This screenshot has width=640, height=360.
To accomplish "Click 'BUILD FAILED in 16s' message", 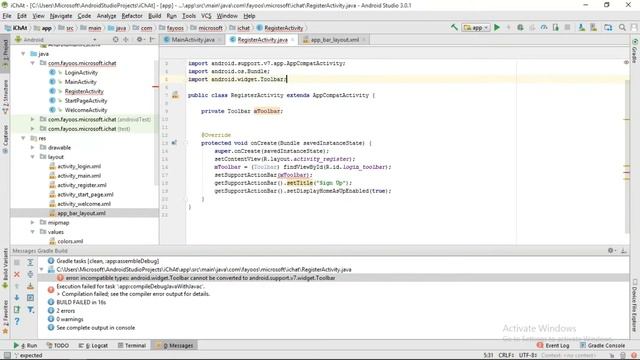I will click(x=81, y=302).
